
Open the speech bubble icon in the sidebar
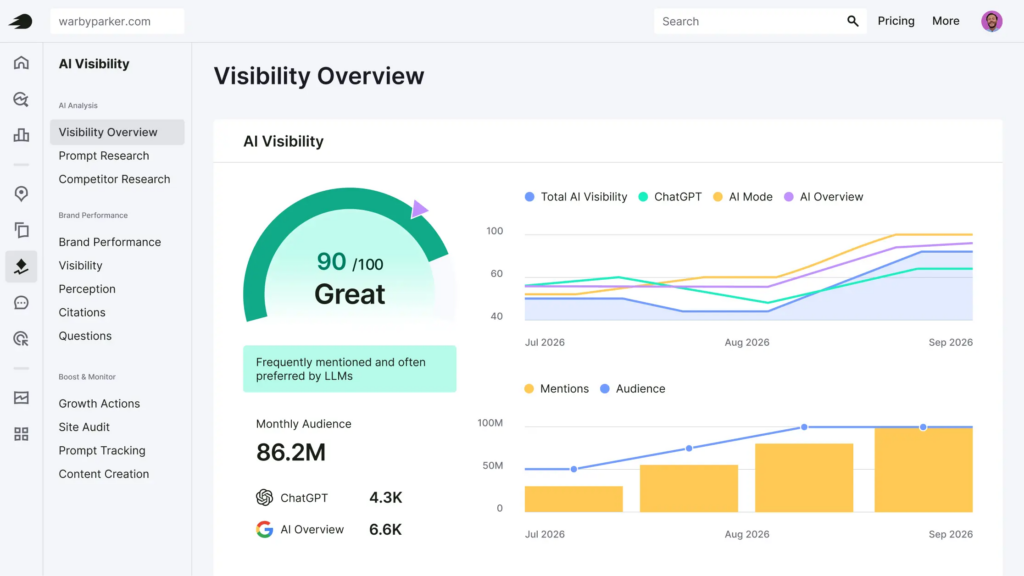21,303
